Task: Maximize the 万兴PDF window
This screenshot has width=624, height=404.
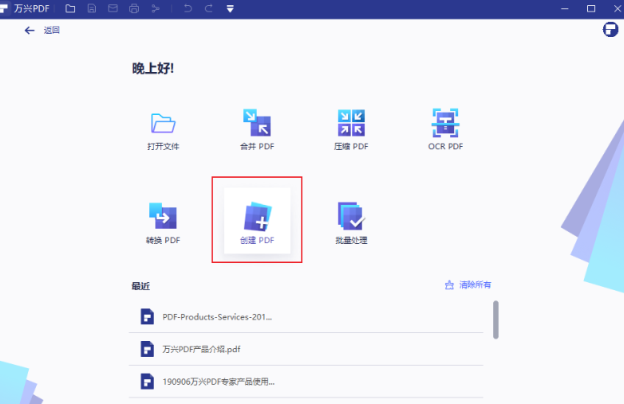Action: (x=591, y=8)
